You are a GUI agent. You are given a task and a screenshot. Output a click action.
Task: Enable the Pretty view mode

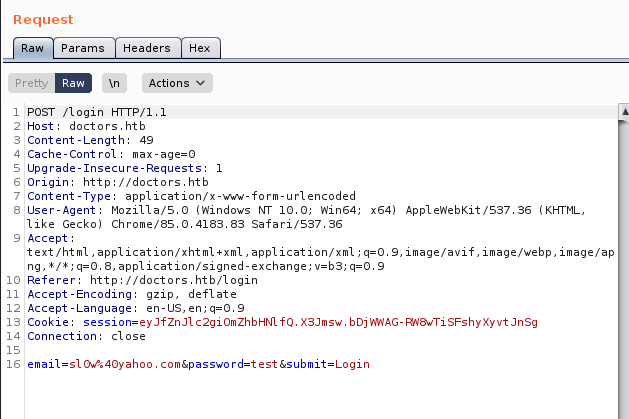(31, 83)
